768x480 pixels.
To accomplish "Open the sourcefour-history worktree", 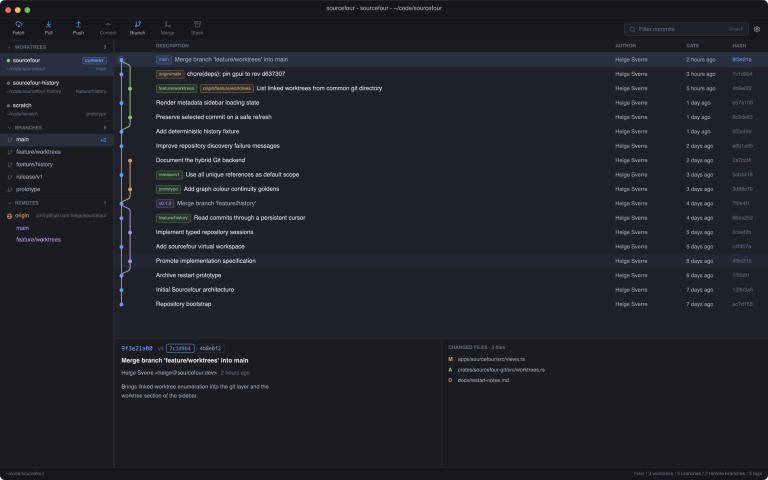I will (x=57, y=87).
